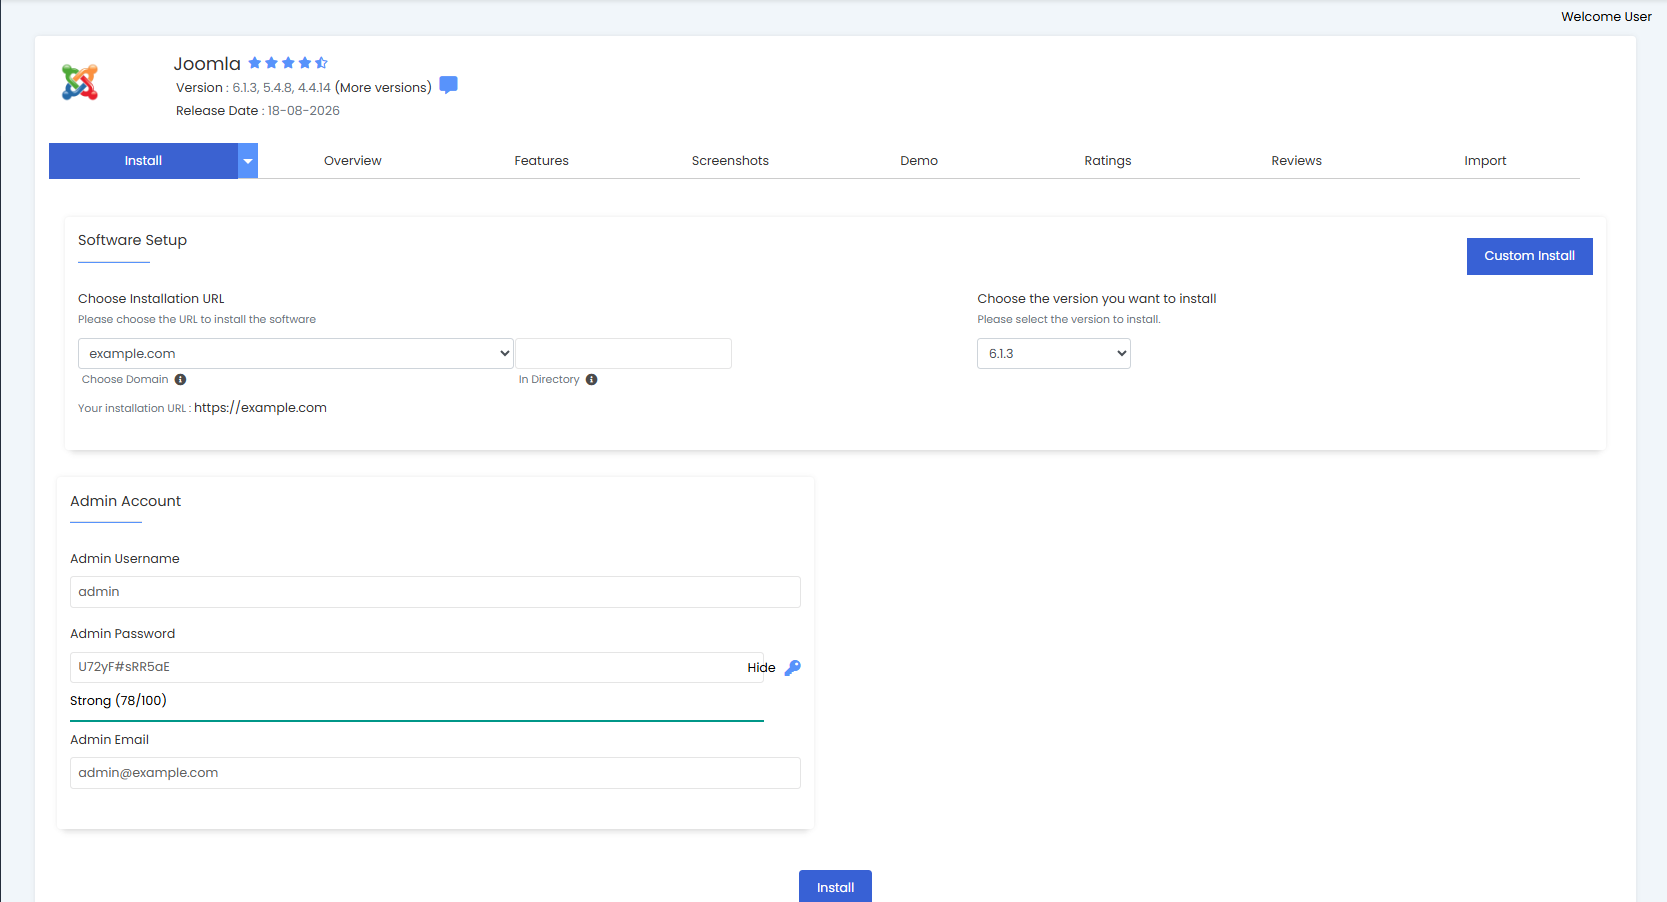The image size is (1667, 902).
Task: Focus the Admin Username field
Action: tap(435, 592)
